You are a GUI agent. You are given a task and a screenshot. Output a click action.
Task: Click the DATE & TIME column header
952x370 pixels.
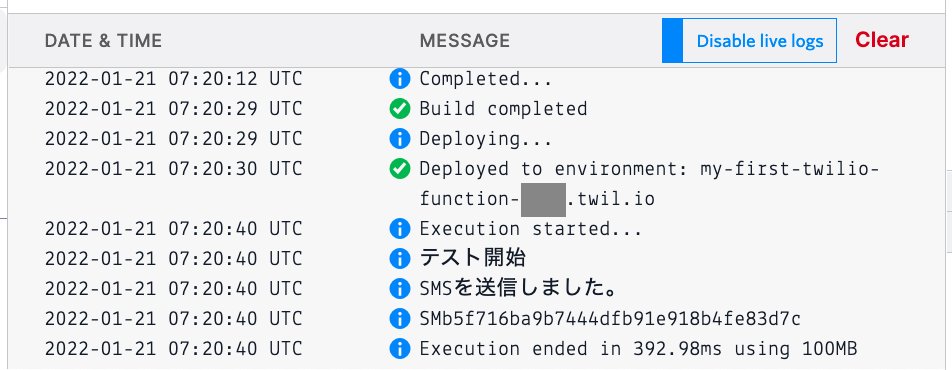103,41
